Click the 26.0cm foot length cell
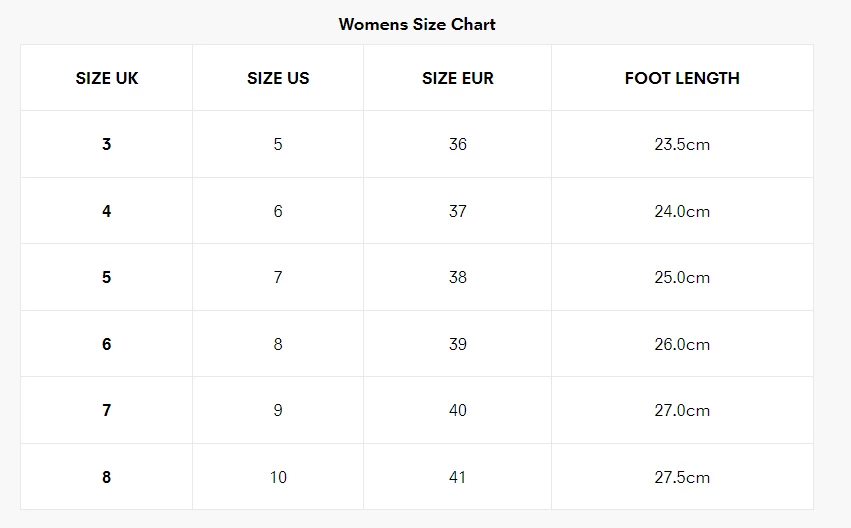 [682, 344]
